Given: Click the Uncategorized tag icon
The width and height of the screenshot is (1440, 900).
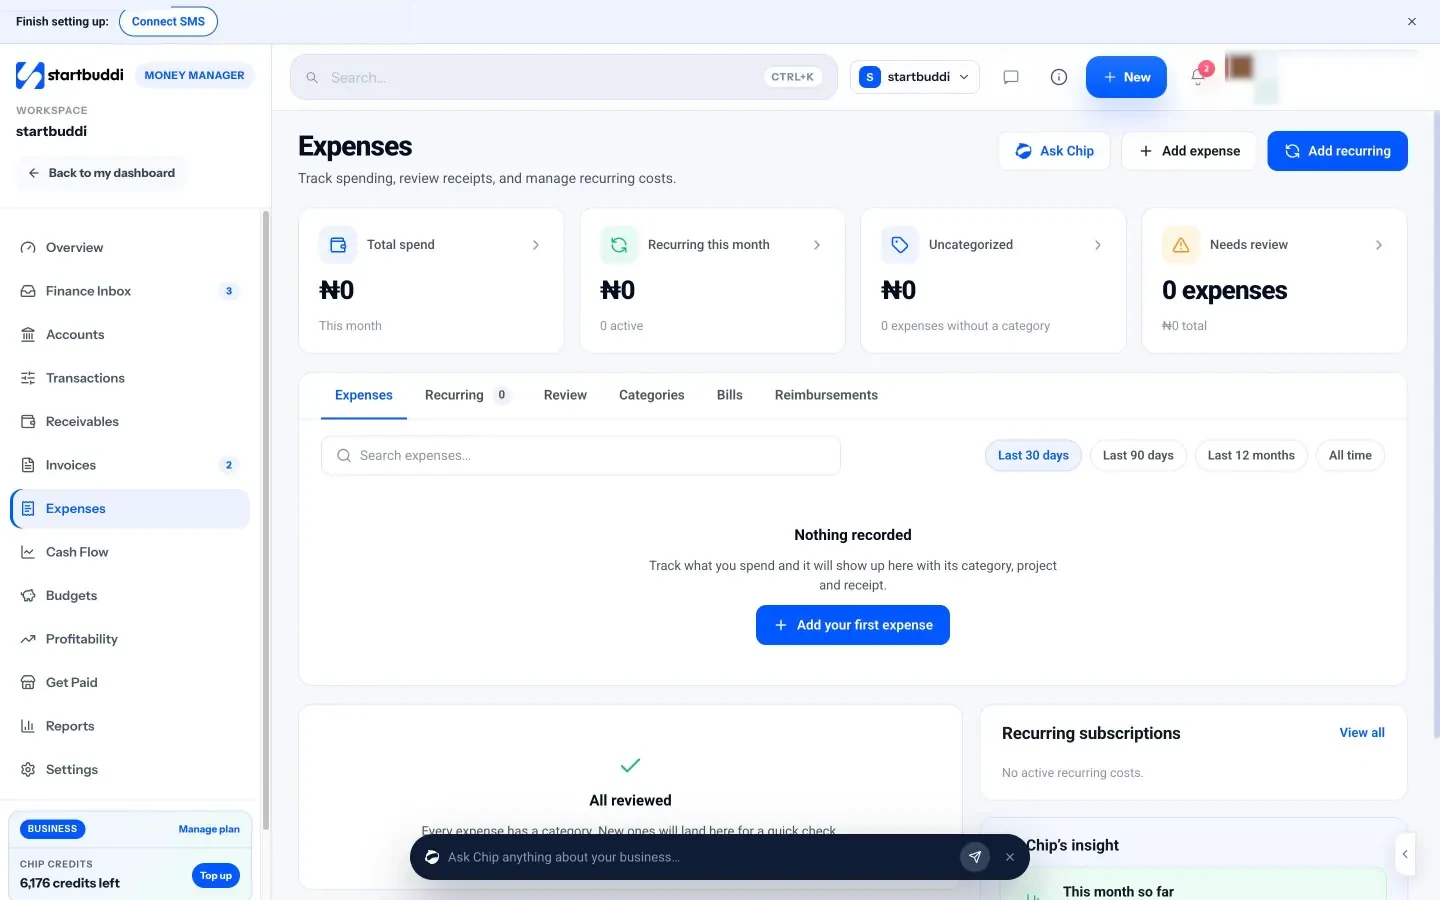Looking at the screenshot, I should click(900, 245).
